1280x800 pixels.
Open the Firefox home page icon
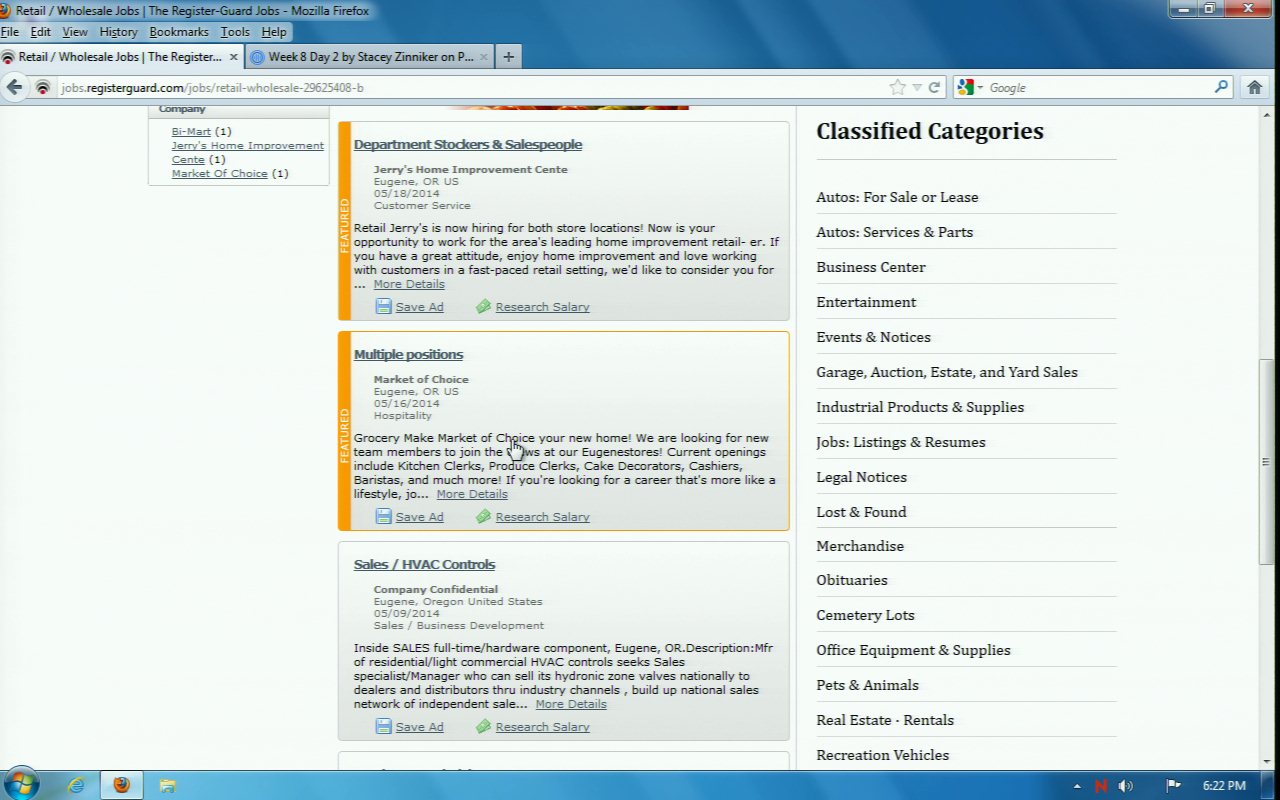coord(1254,88)
